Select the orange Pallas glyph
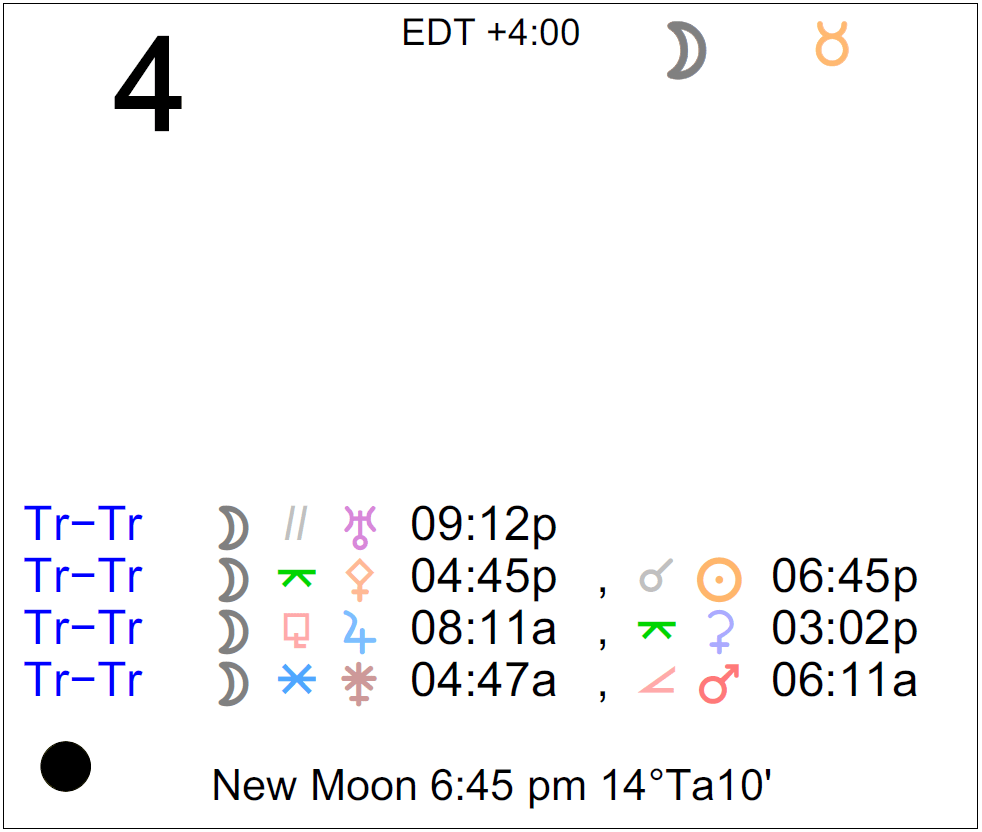Screen dimensions: 982x832 (x=357, y=578)
